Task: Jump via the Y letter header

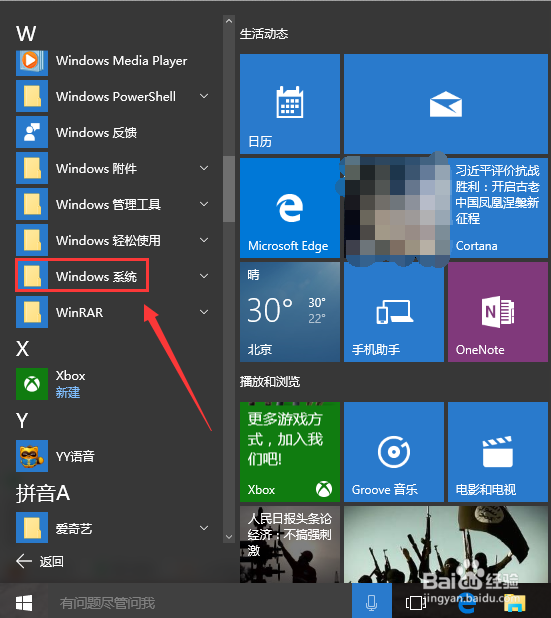Action: point(22,421)
